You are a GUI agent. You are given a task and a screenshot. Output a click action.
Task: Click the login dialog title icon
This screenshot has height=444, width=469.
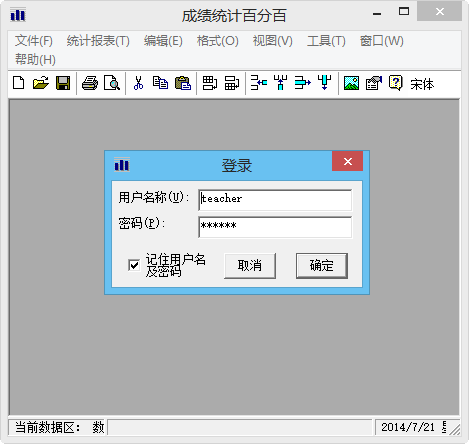[122, 164]
